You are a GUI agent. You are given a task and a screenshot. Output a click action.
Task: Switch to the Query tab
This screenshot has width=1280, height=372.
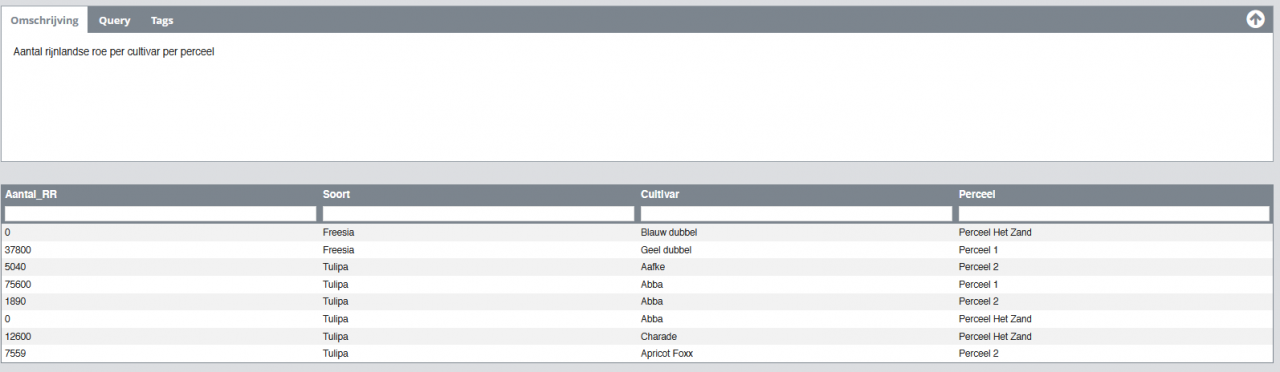pos(114,20)
